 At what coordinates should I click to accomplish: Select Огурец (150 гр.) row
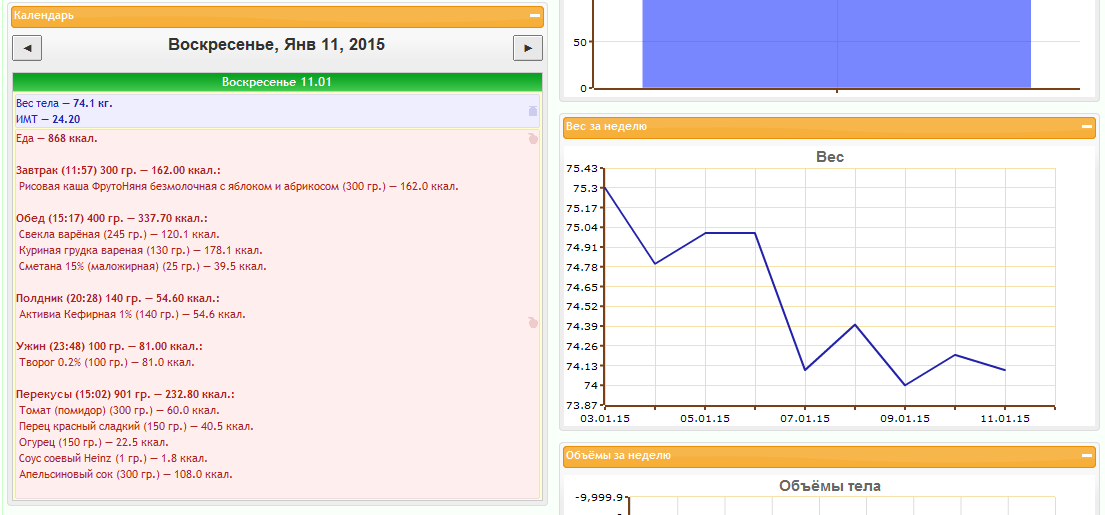click(x=94, y=442)
